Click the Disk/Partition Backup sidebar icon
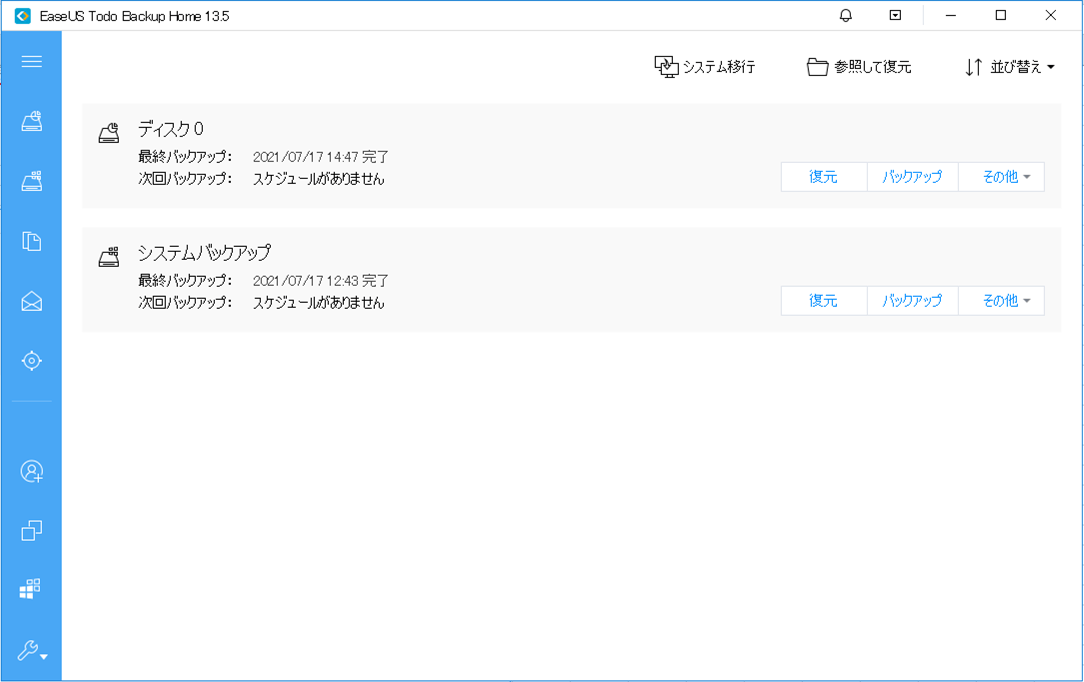The height and width of the screenshot is (682, 1084). click(31, 122)
